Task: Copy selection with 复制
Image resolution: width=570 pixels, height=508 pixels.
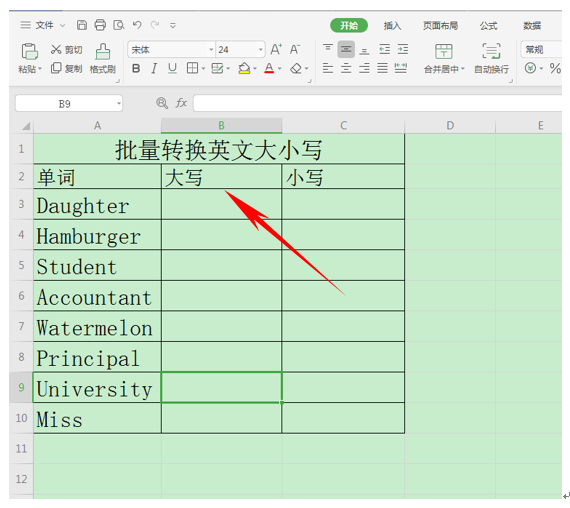Action: click(x=67, y=68)
